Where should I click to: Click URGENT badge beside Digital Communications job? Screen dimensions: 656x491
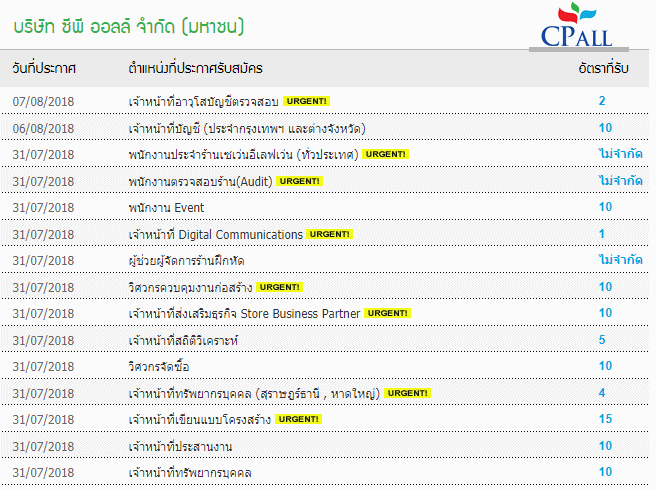tap(329, 234)
